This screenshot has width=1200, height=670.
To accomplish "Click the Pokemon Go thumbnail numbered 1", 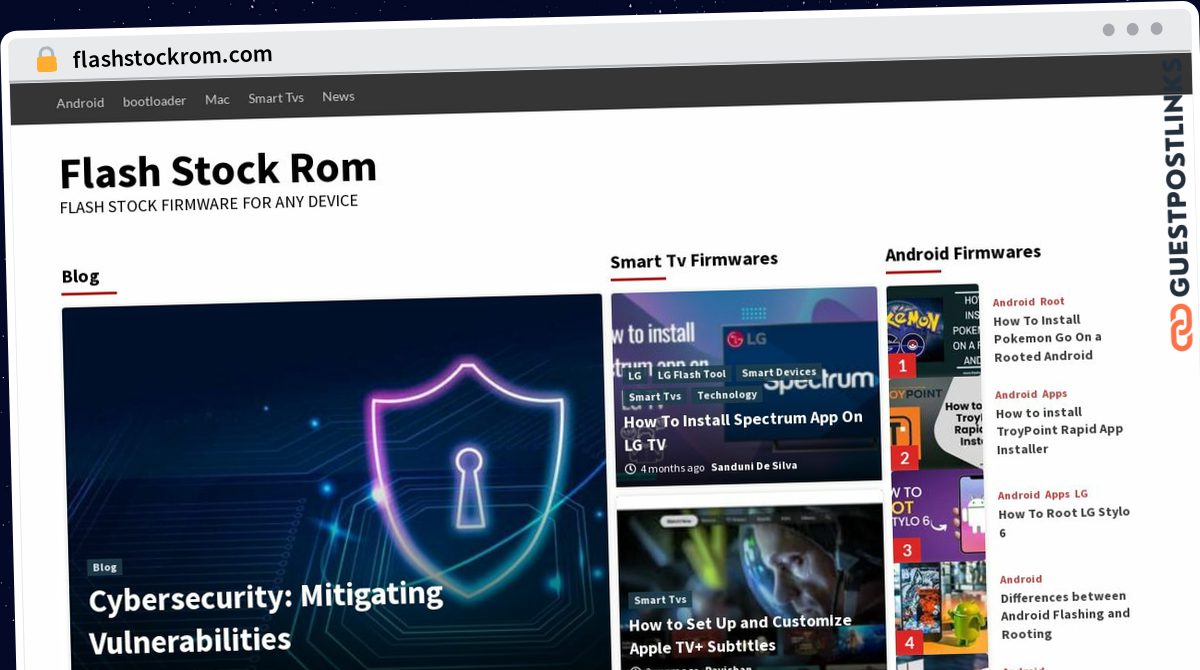I will point(934,331).
